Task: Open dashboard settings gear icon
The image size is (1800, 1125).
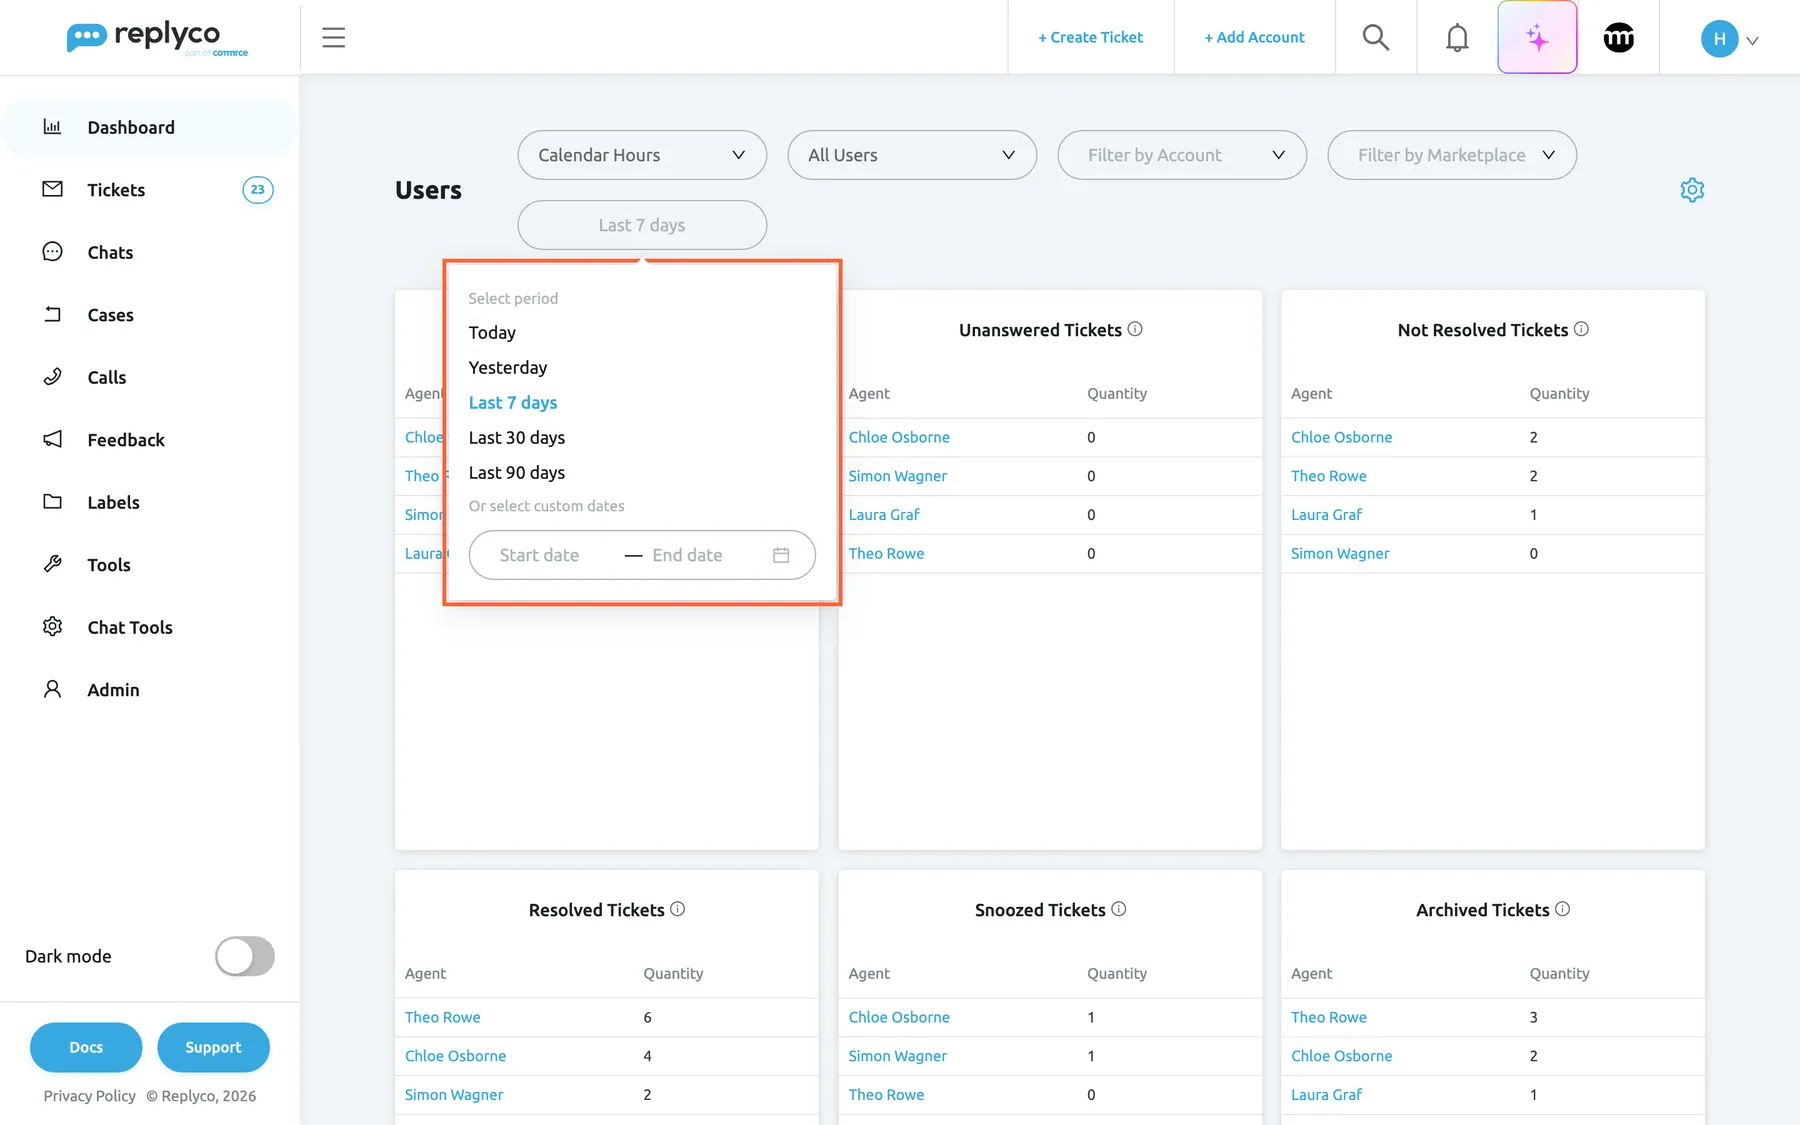Action: 1692,190
